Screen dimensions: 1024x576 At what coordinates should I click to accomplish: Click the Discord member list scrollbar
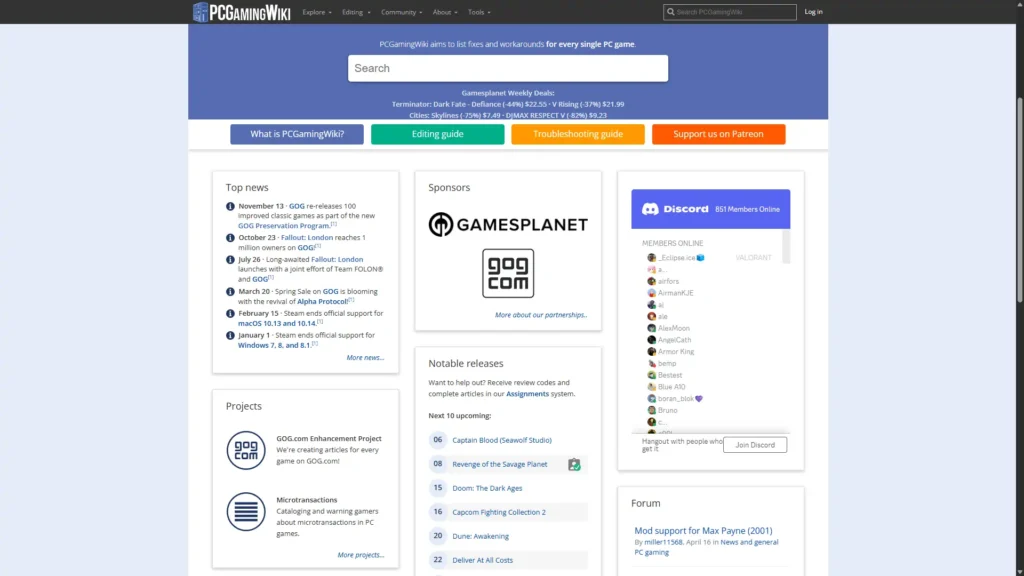[x=786, y=247]
